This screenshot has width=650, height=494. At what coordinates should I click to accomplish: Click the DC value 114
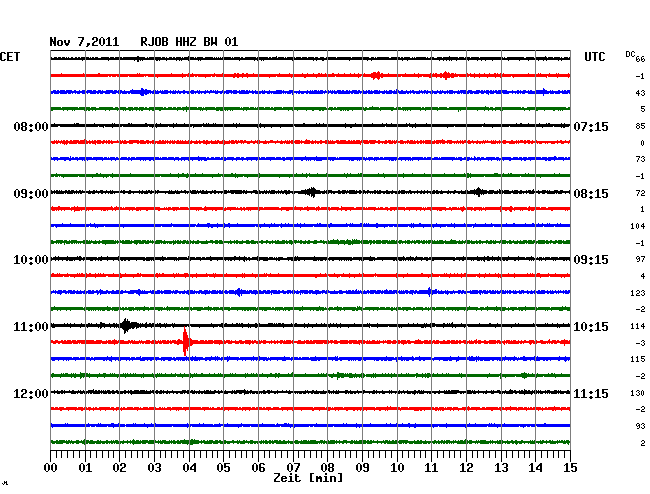pos(638,327)
